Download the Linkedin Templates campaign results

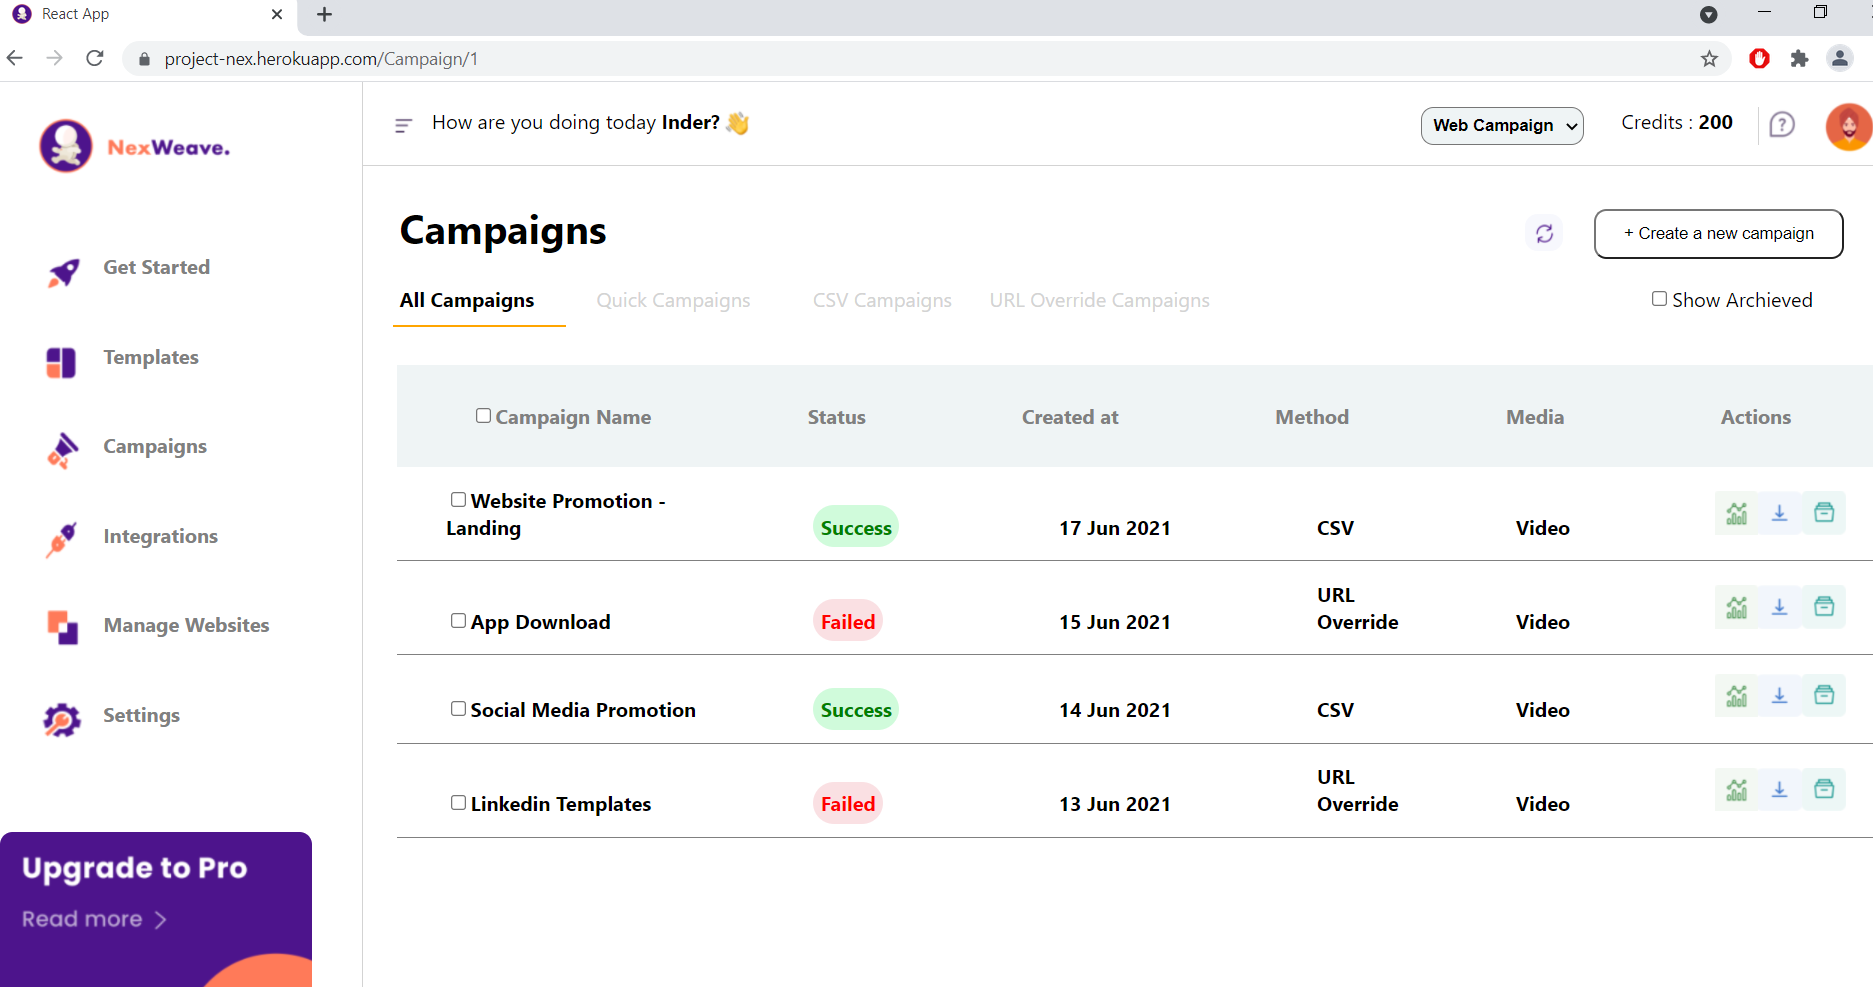point(1779,789)
